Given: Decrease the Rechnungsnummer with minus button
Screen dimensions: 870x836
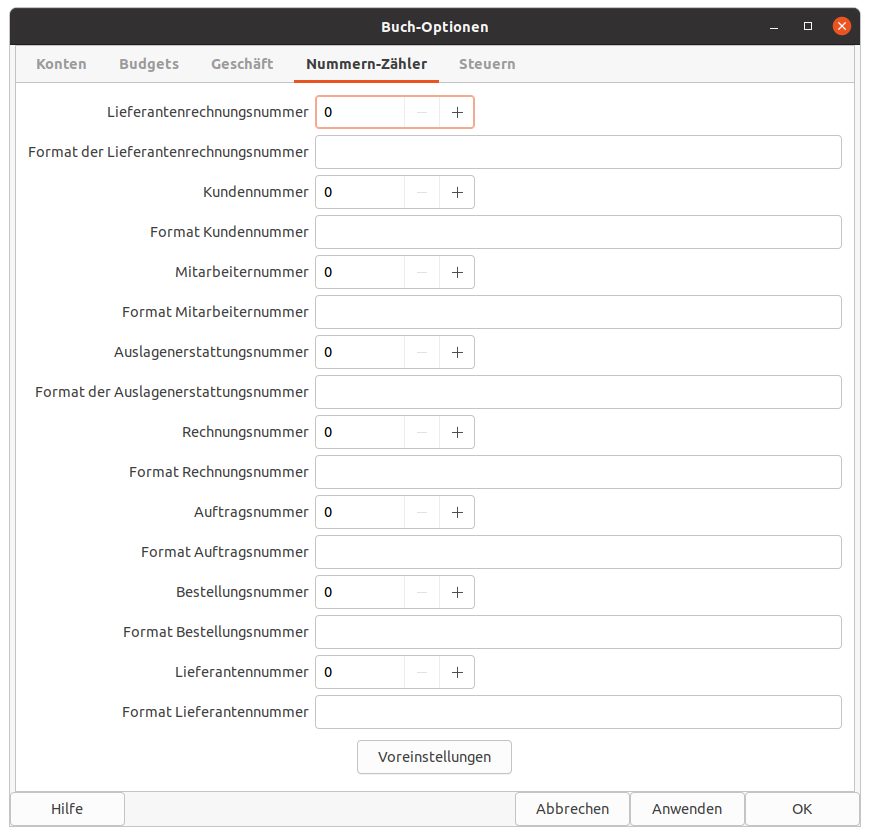Looking at the screenshot, I should pos(422,432).
